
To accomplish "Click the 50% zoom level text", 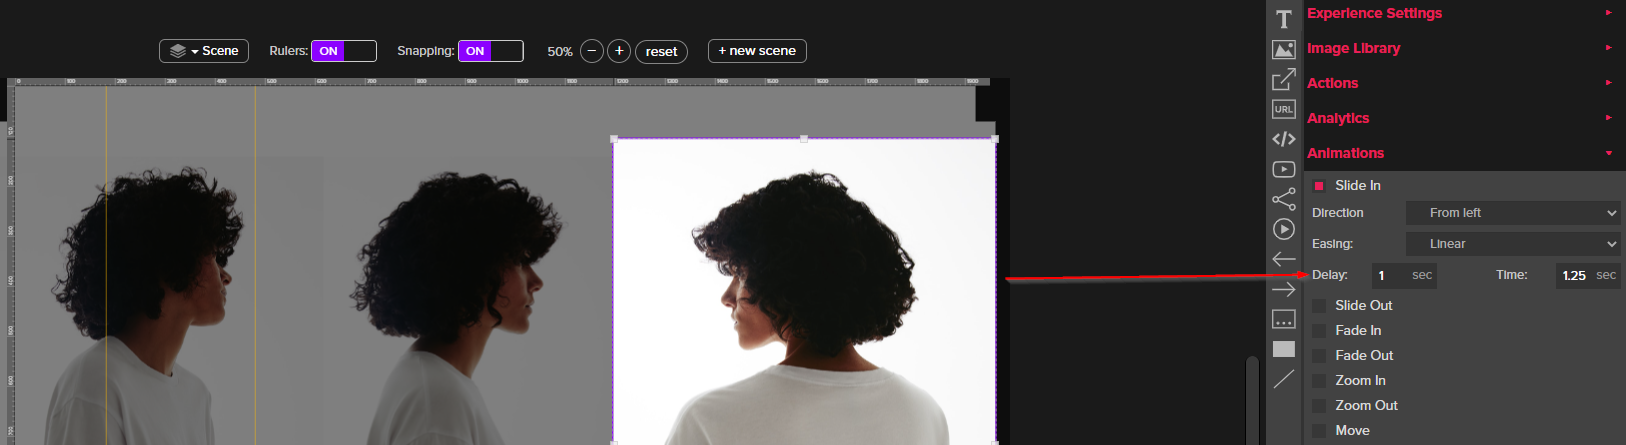I will pyautogui.click(x=560, y=51).
